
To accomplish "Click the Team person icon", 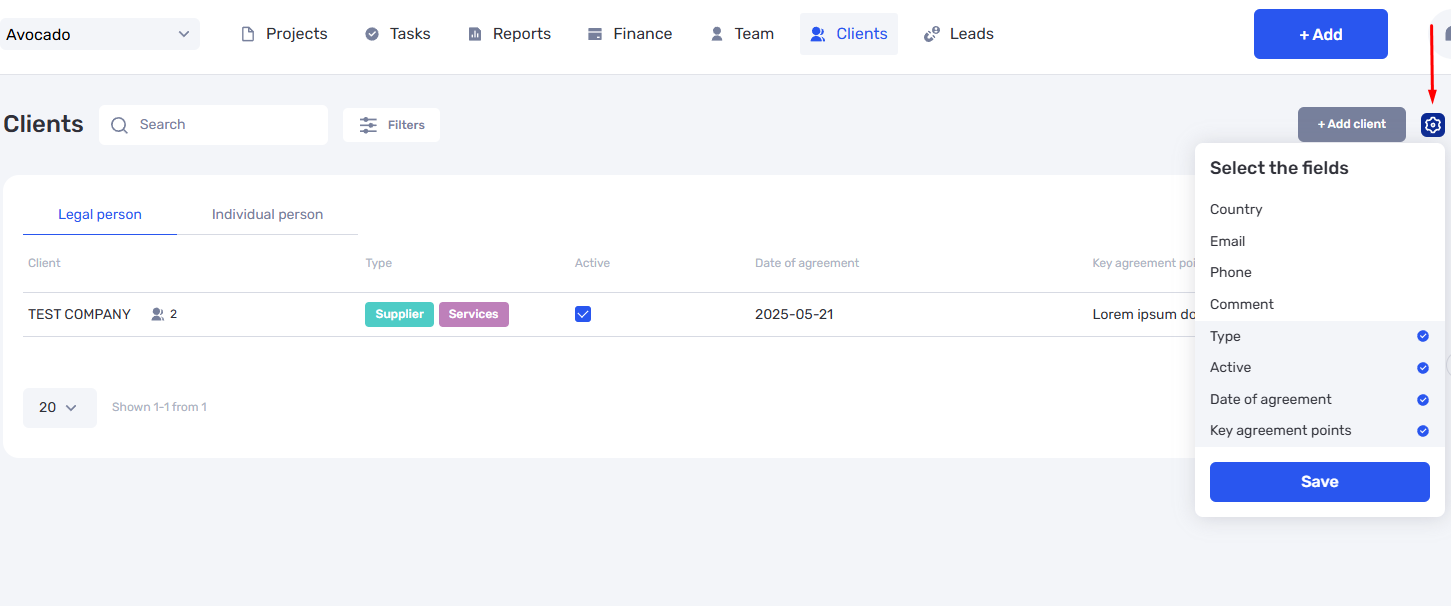I will (x=717, y=34).
